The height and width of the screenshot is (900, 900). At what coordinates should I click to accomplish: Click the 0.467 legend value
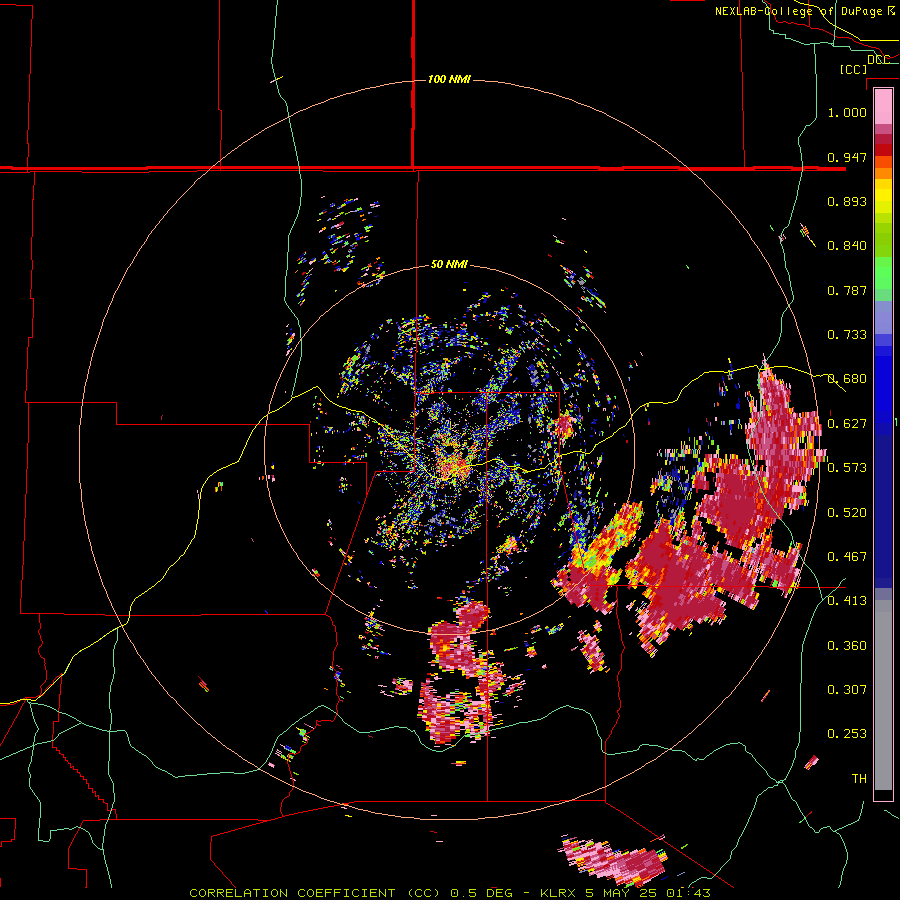(x=847, y=557)
